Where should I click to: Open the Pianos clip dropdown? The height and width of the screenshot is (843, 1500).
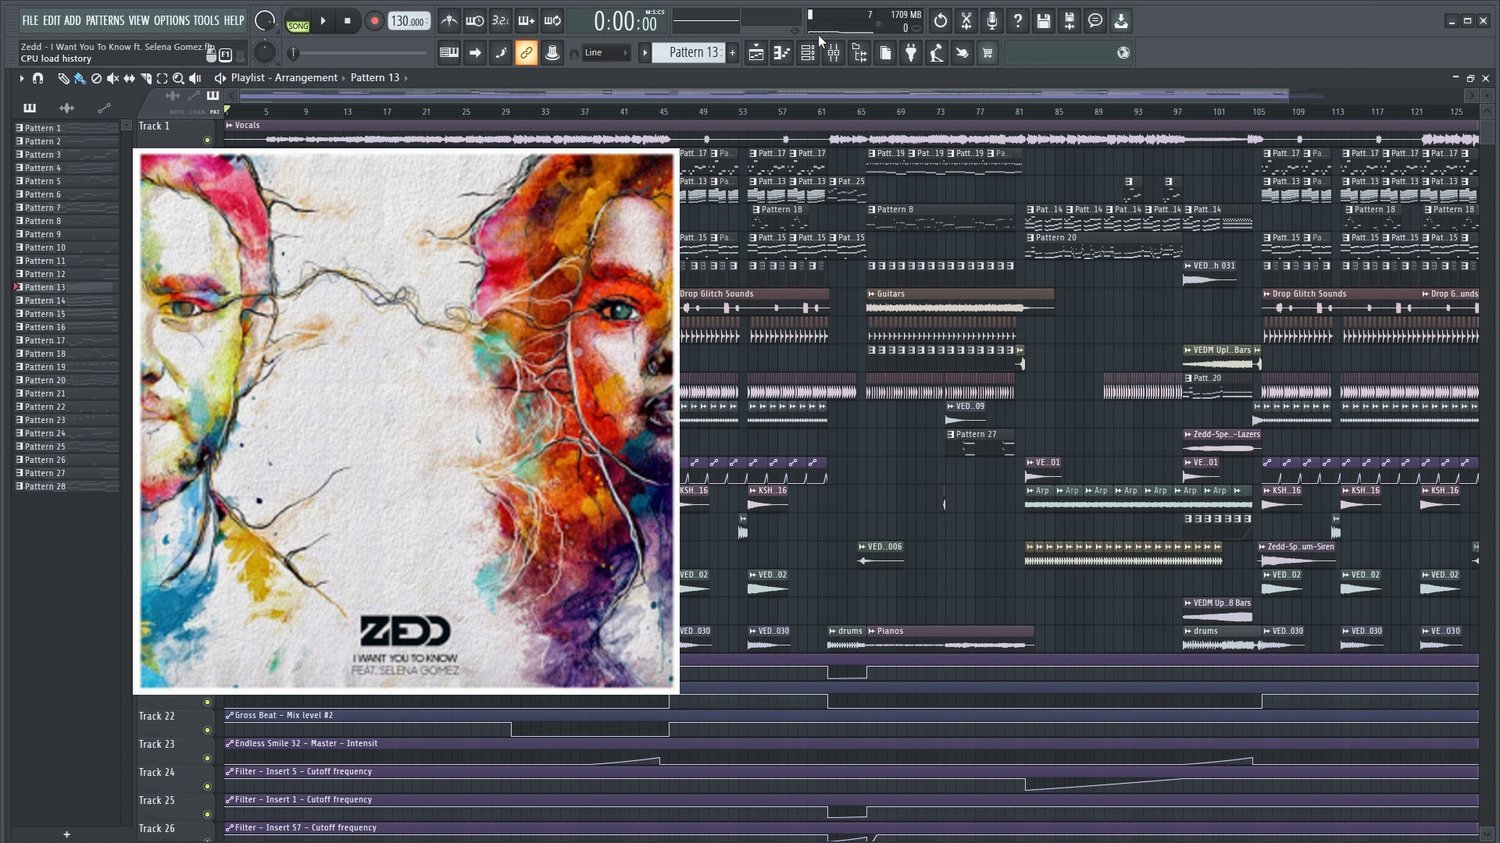coord(872,631)
